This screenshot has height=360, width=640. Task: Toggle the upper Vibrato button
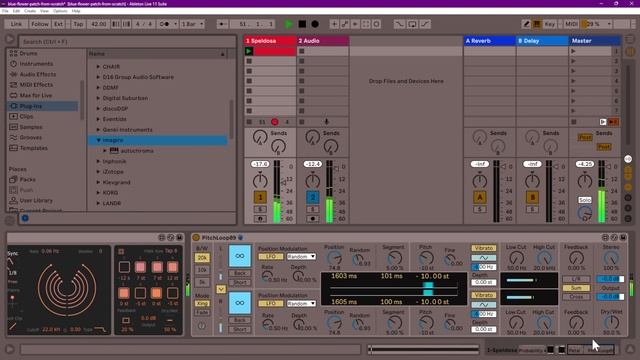[x=484, y=248]
